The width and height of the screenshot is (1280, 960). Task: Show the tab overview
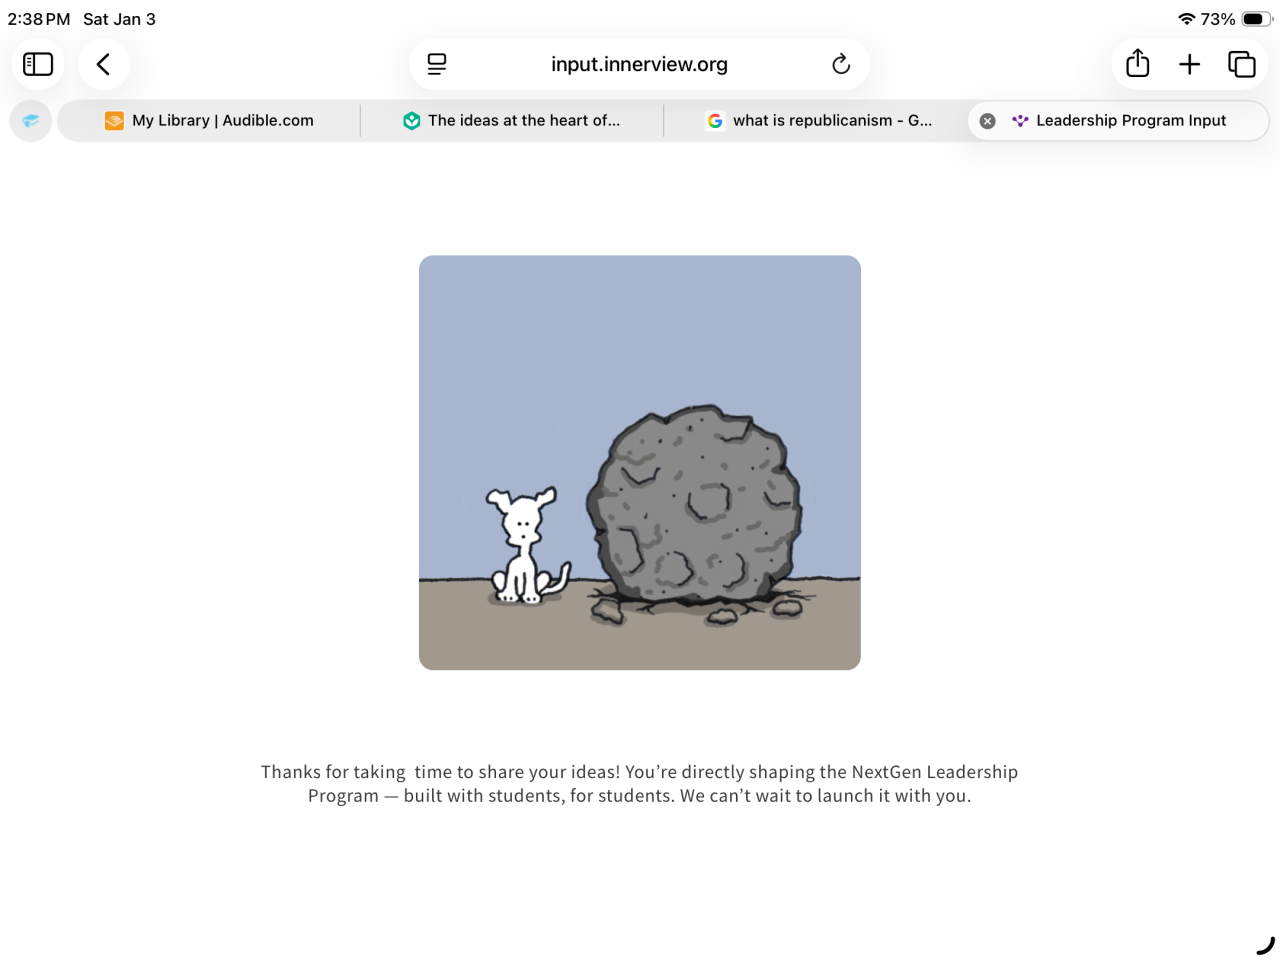point(1242,64)
